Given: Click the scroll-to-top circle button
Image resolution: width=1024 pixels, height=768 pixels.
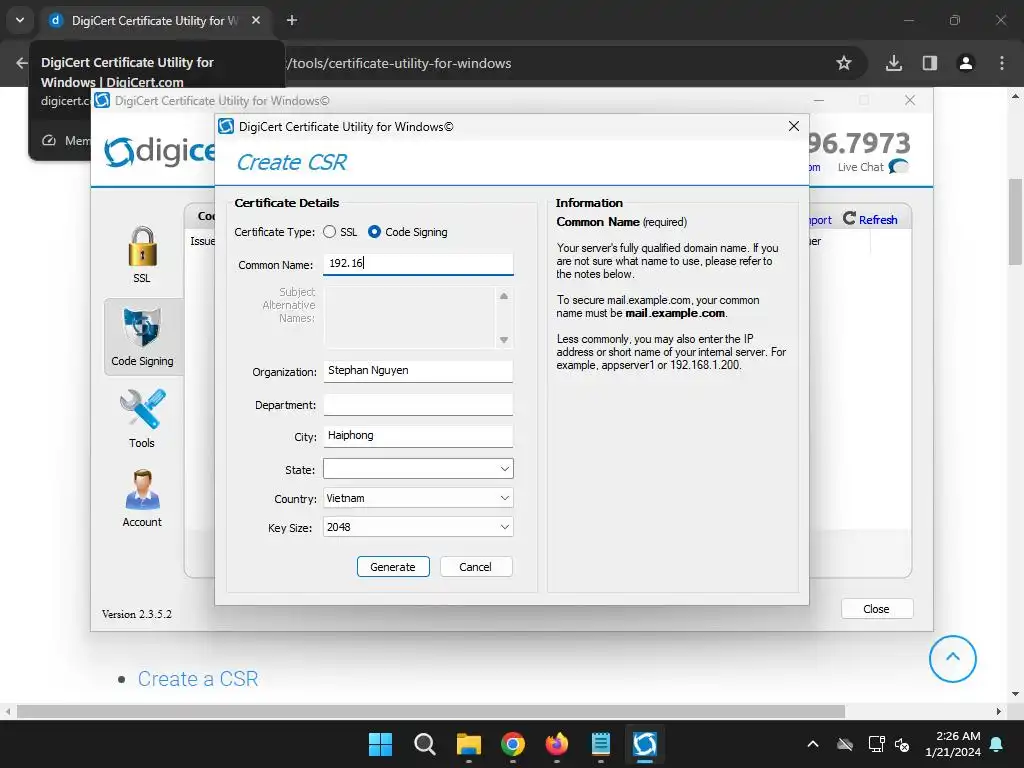Looking at the screenshot, I should (x=952, y=658).
